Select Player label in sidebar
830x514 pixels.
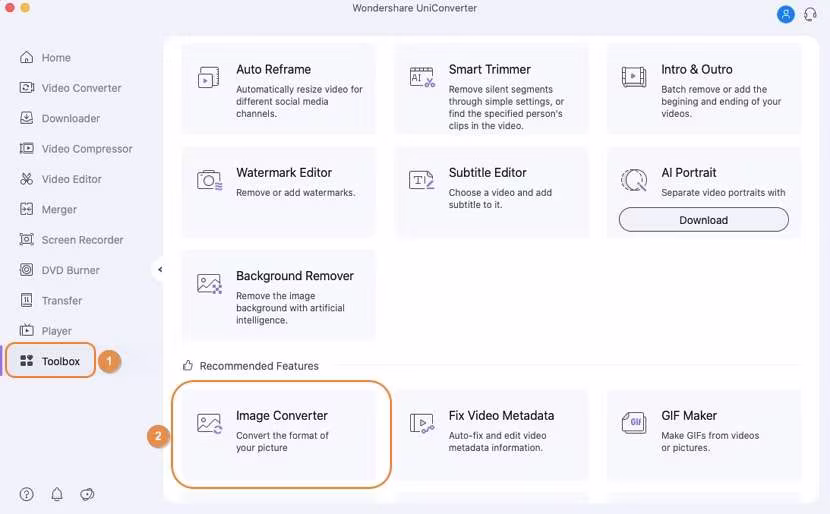click(x=57, y=331)
